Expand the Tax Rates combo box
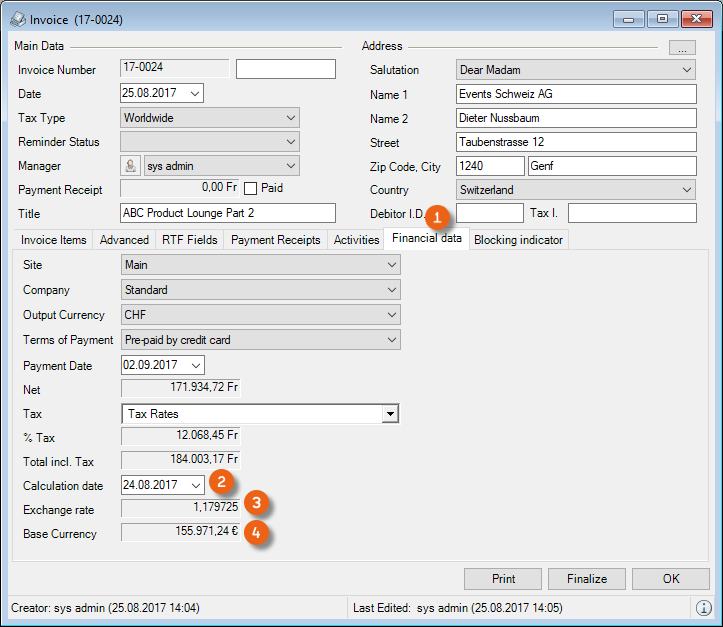 [390, 414]
